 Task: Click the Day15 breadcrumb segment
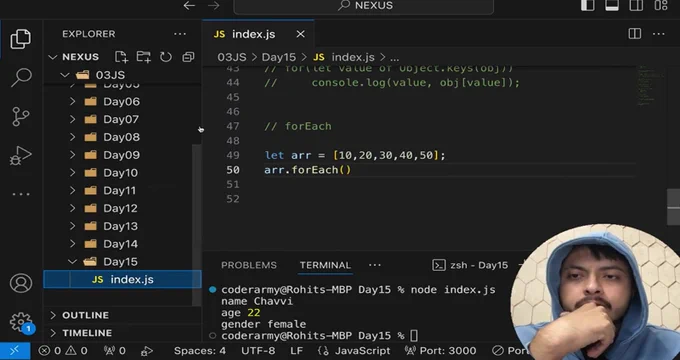coord(278,57)
